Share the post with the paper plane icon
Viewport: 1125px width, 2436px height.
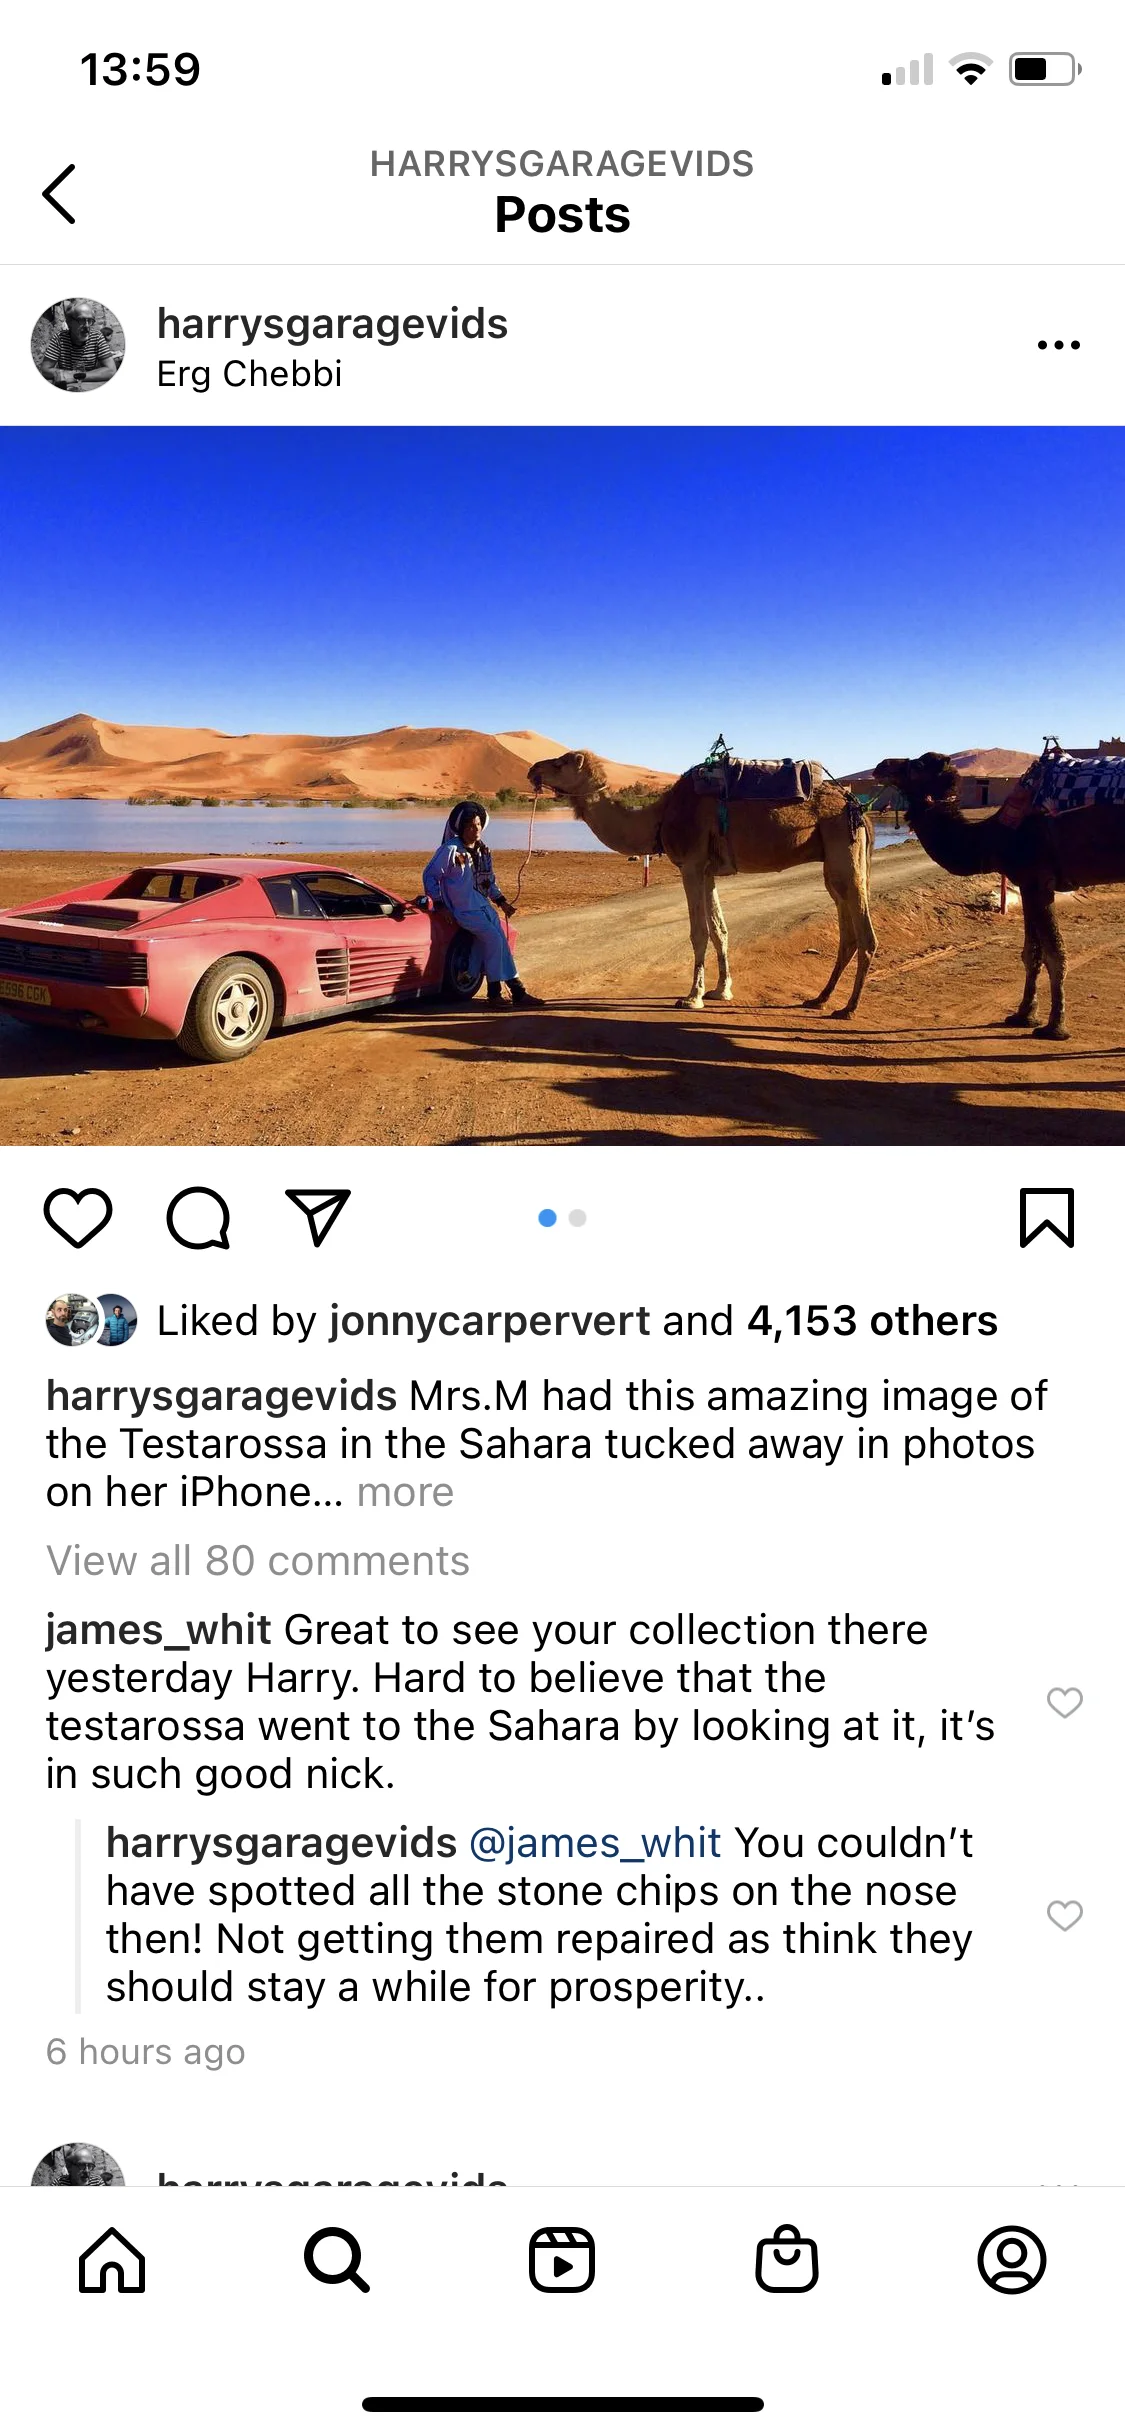click(x=318, y=1217)
